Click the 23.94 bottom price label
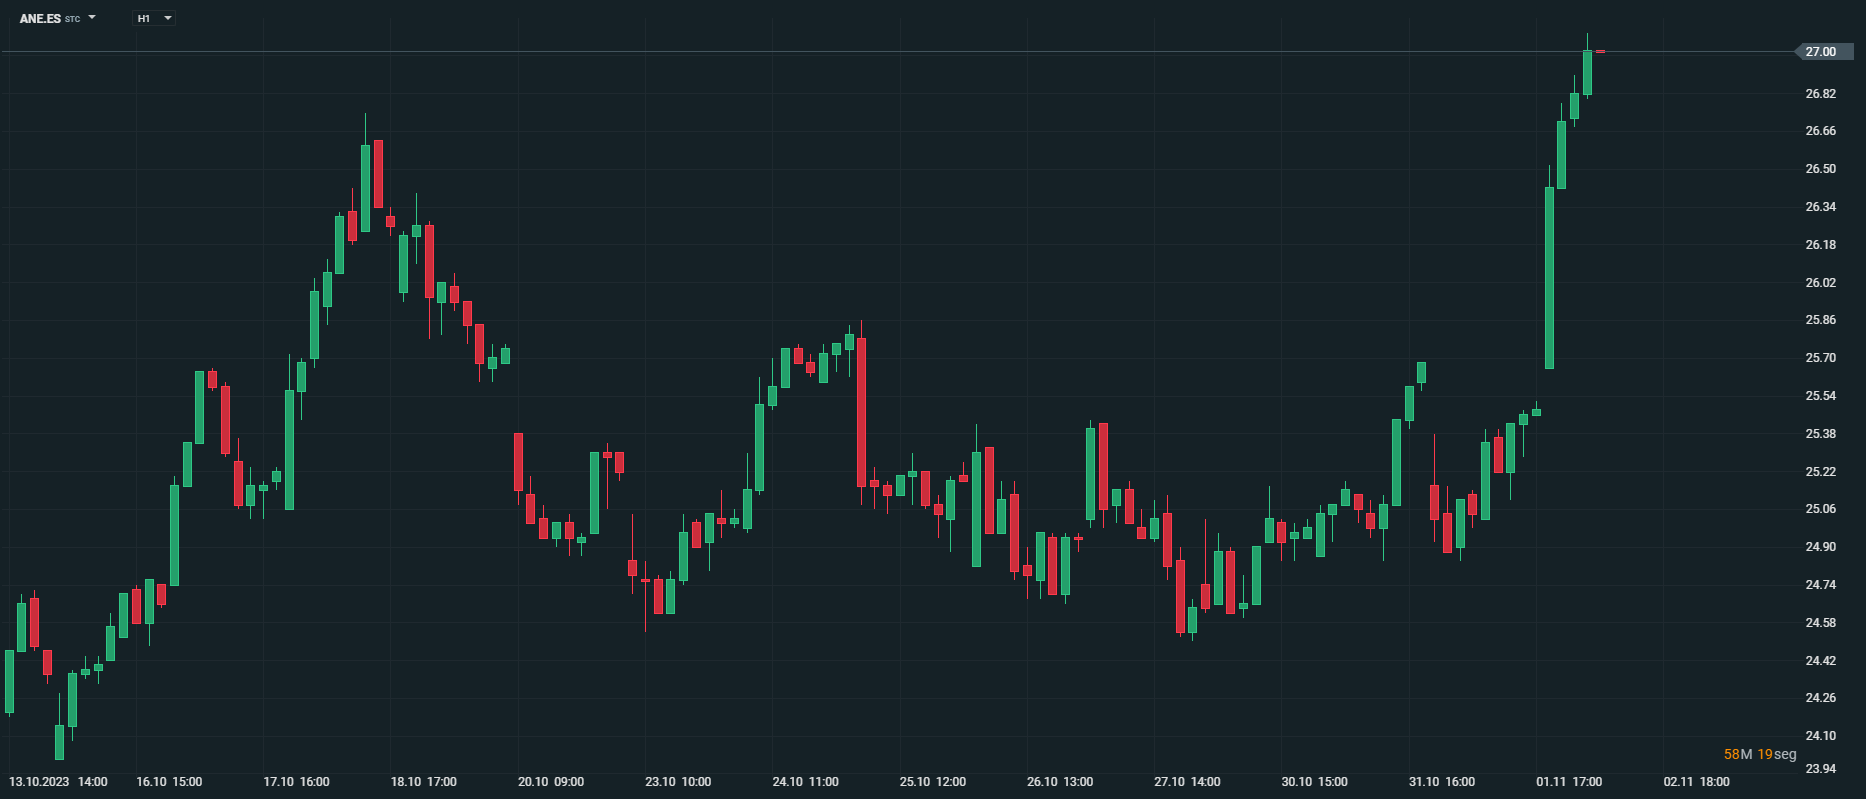This screenshot has width=1866, height=799. tap(1820, 768)
